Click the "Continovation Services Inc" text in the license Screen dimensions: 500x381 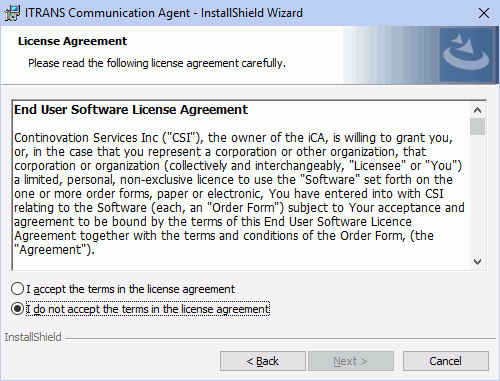pos(86,138)
